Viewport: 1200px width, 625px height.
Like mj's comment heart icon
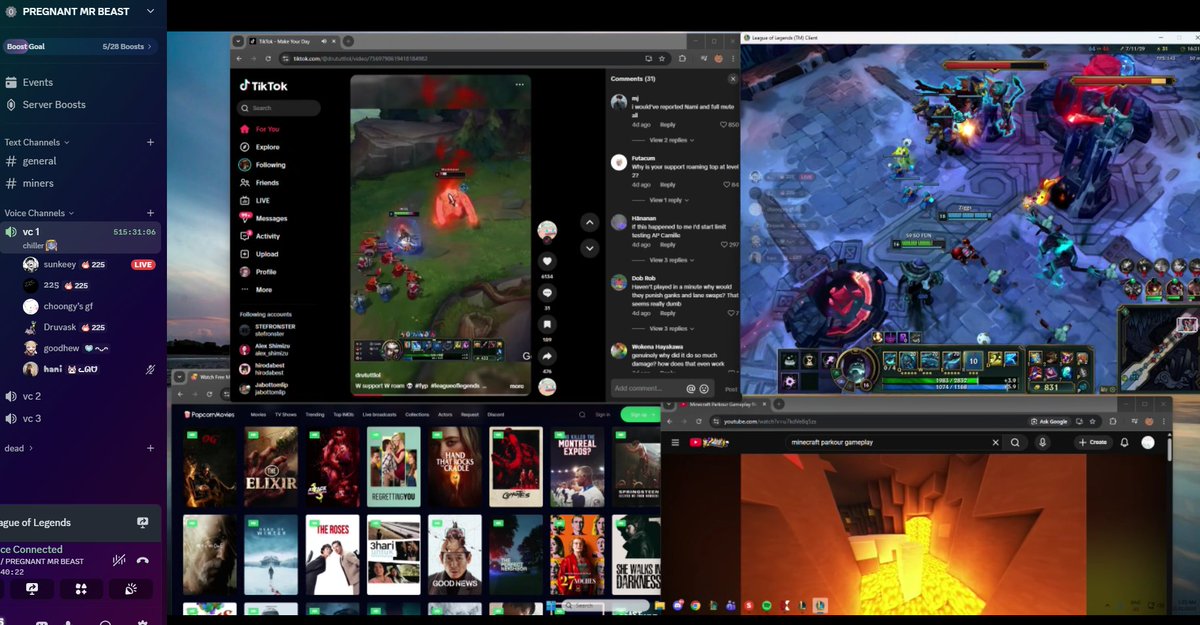pos(724,125)
